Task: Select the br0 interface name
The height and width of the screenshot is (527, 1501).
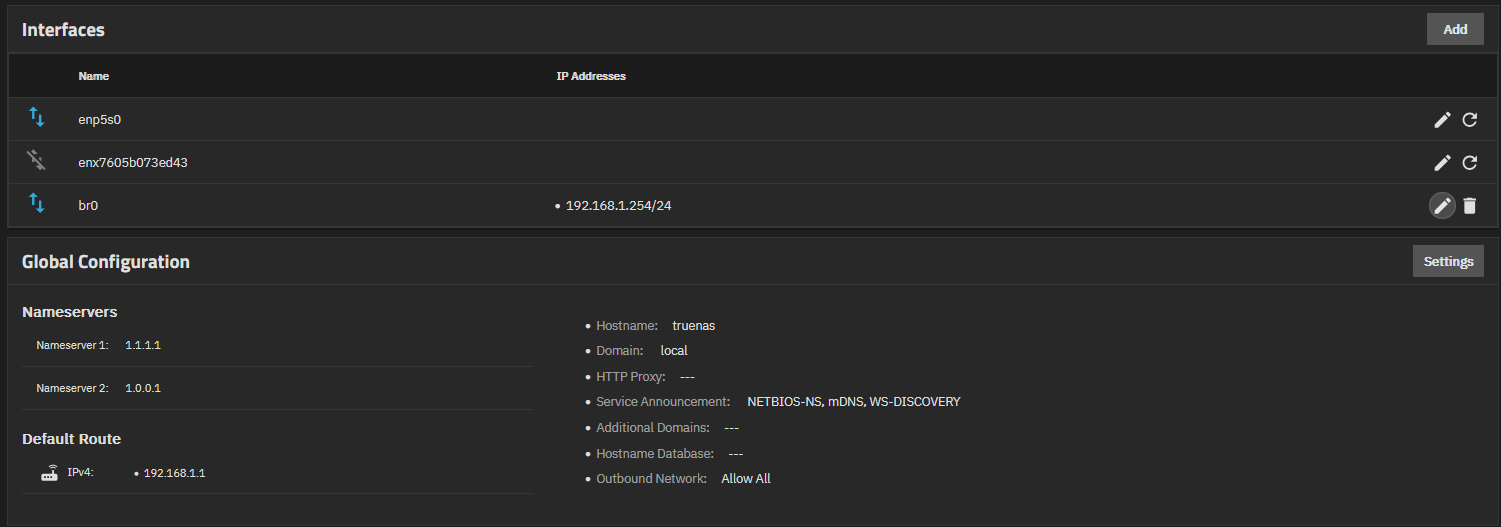Action: coord(88,205)
